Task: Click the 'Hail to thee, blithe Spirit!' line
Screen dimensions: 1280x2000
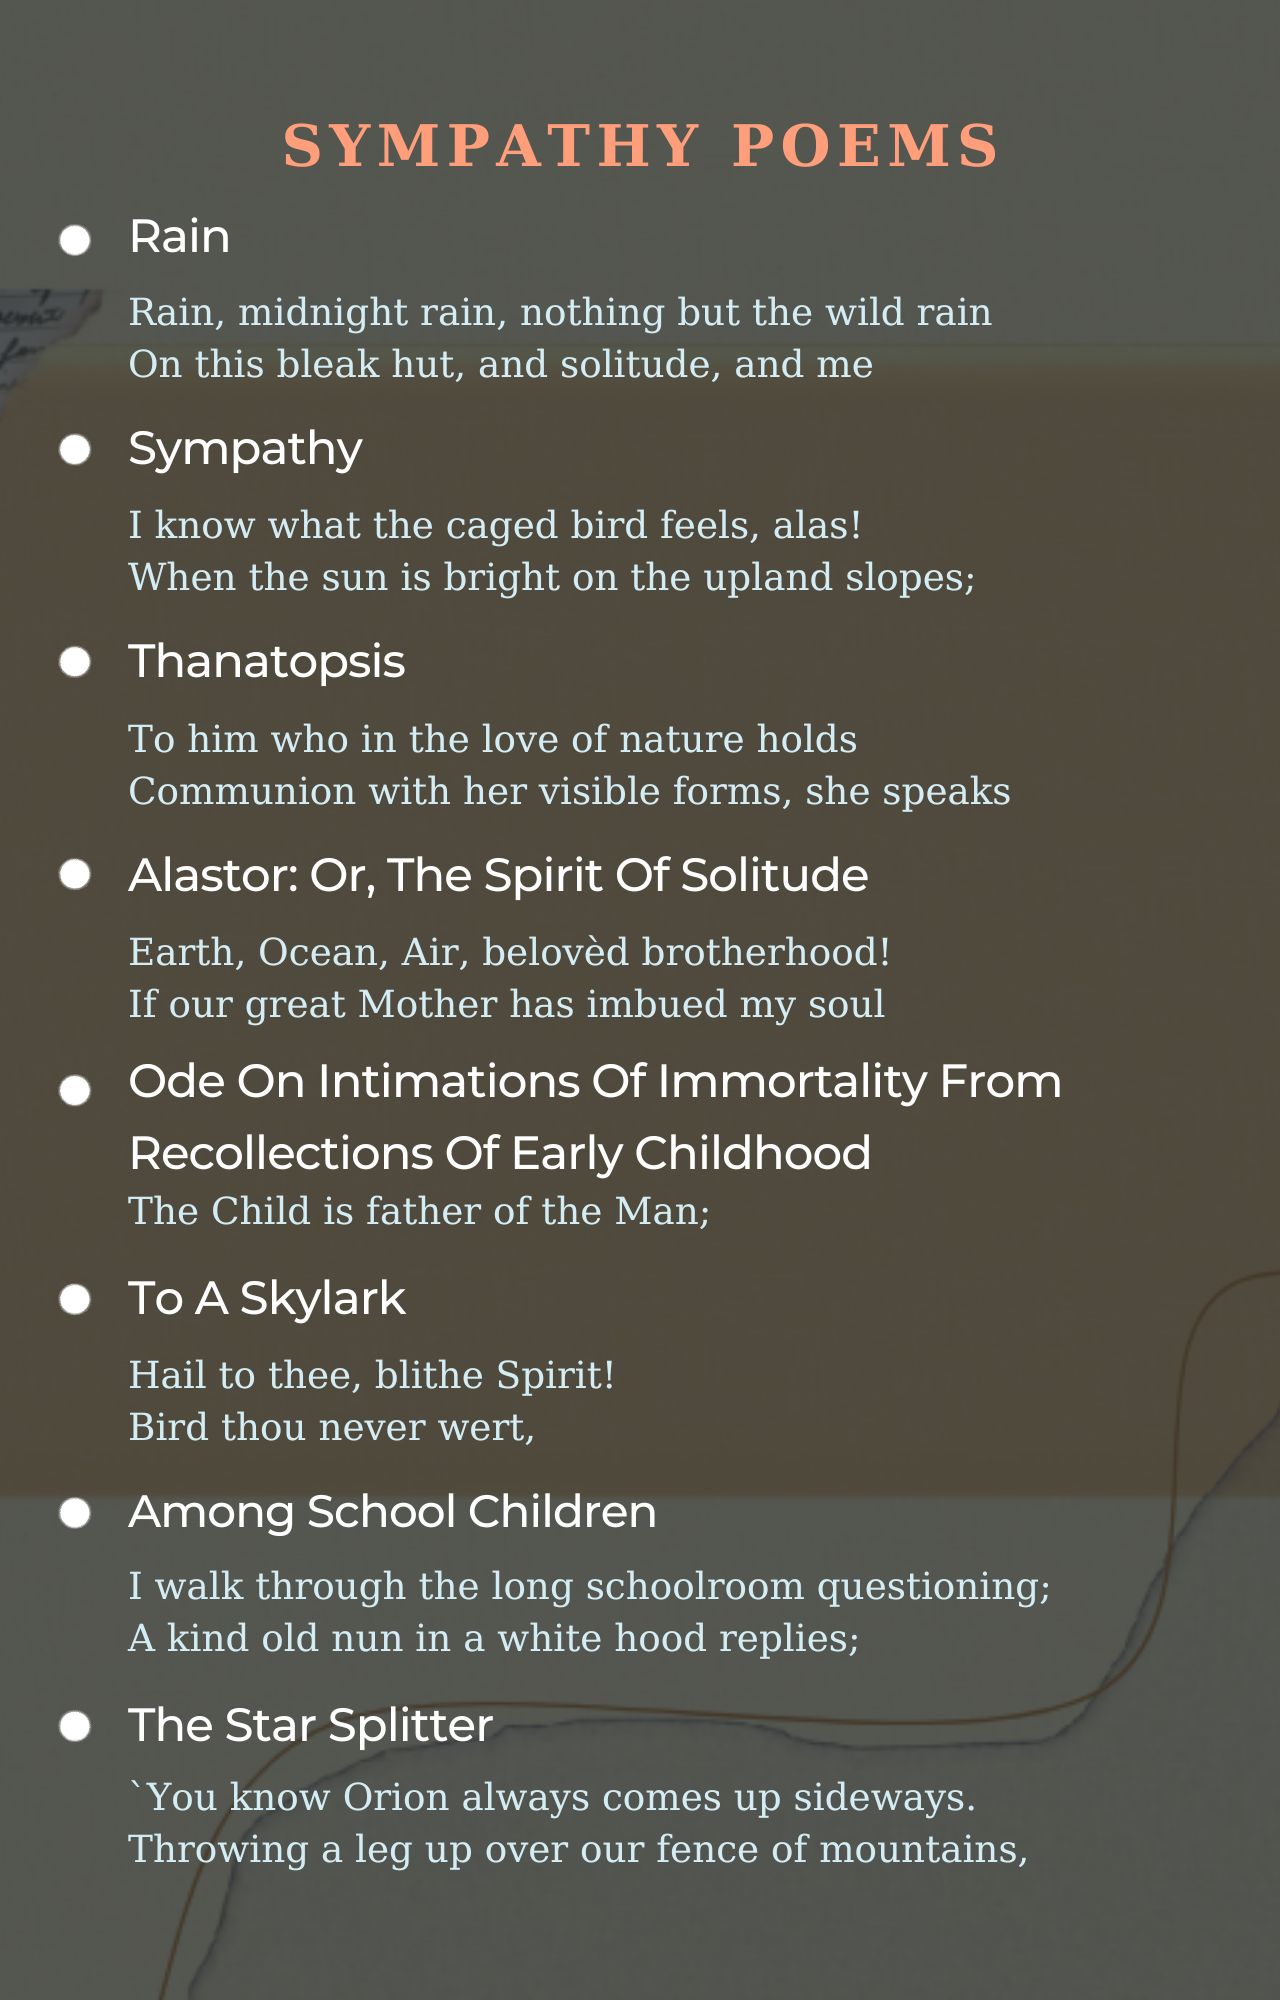Action: point(371,1375)
